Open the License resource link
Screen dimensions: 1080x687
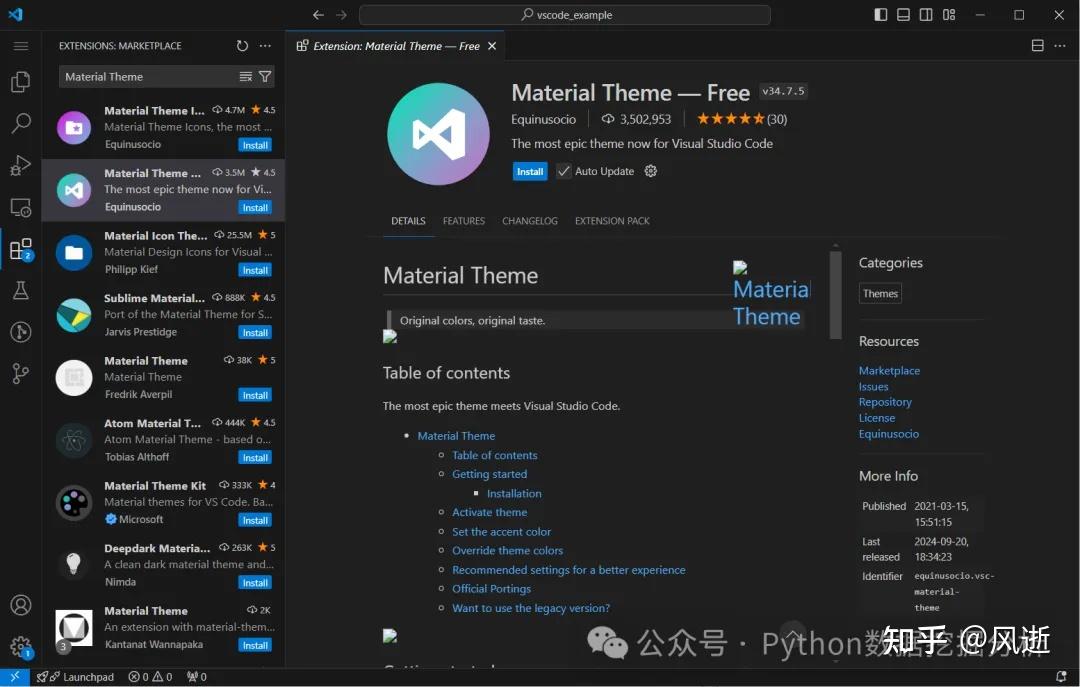[x=877, y=418]
